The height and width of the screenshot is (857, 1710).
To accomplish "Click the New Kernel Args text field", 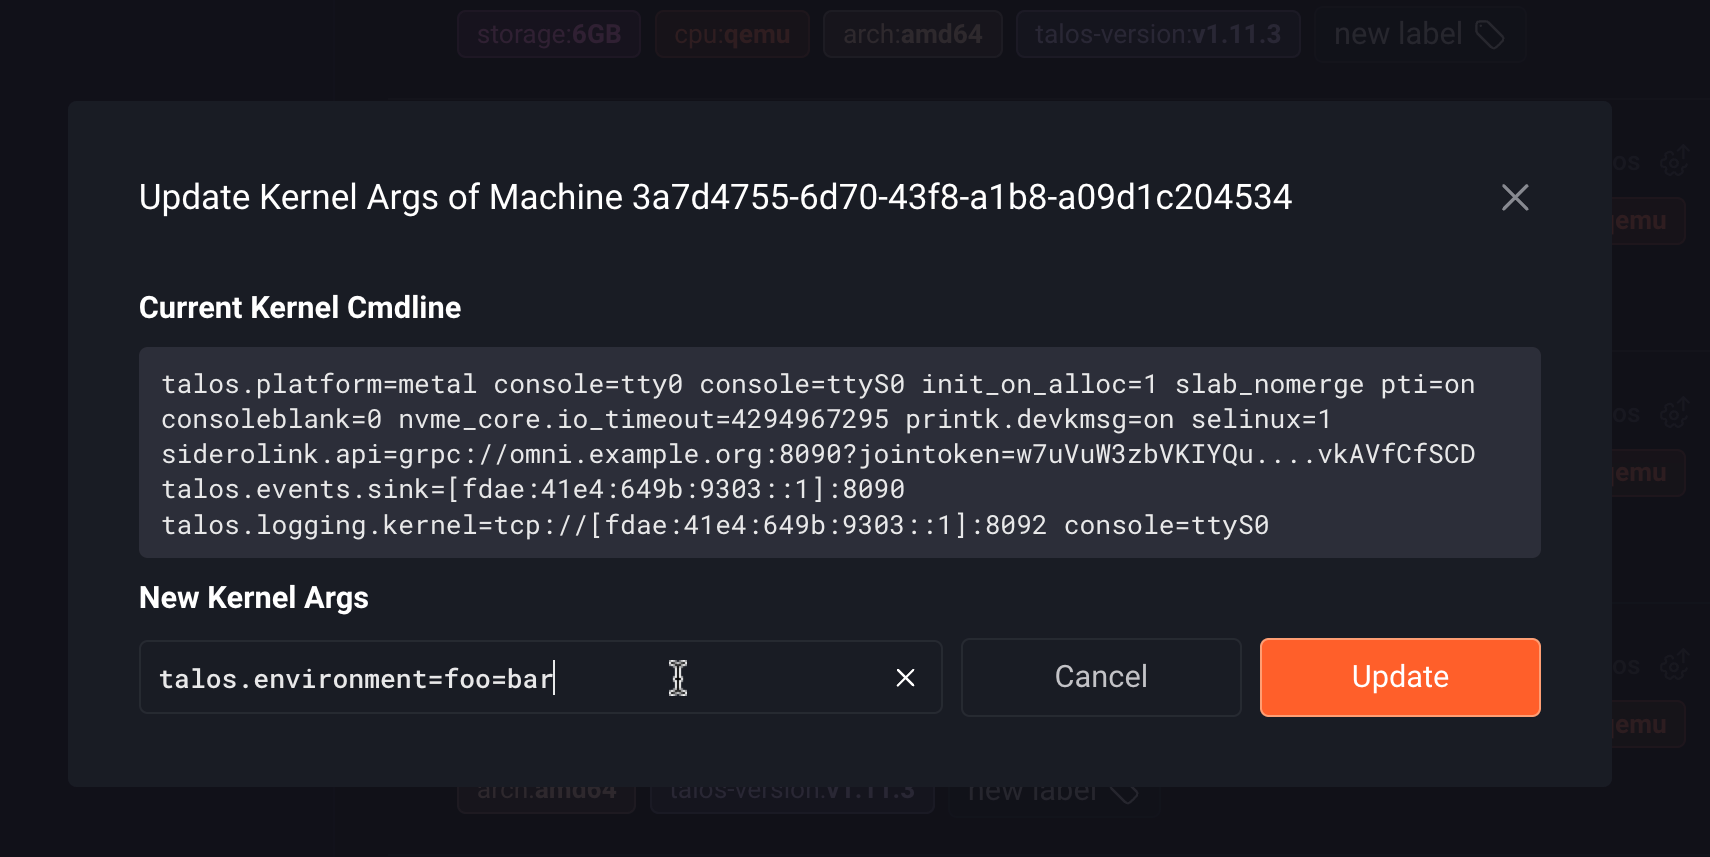I will tap(540, 678).
